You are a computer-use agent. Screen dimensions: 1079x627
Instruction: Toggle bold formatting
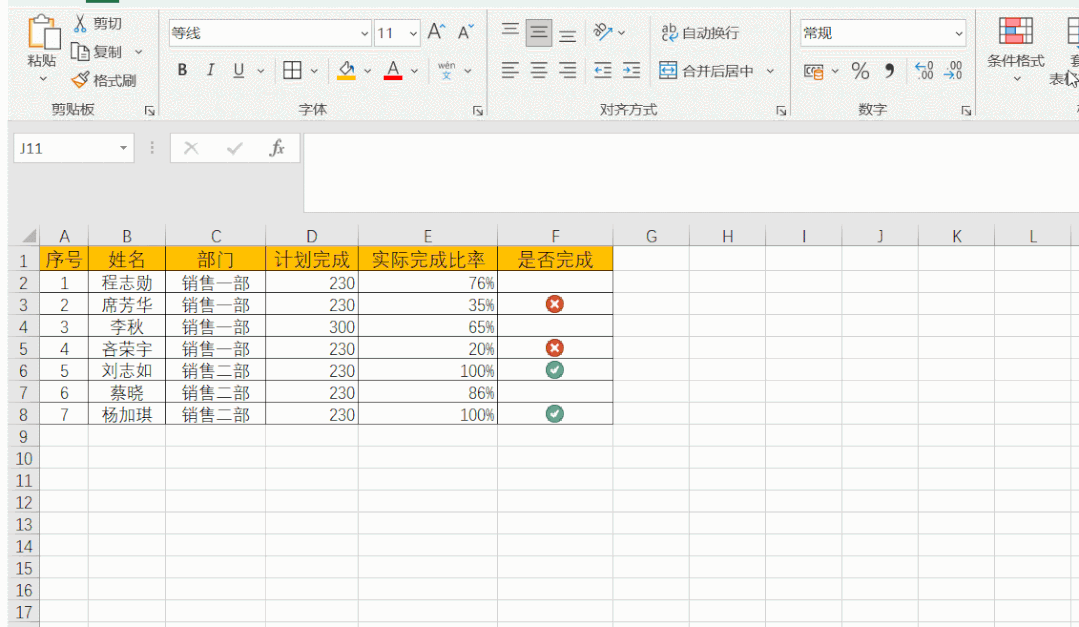182,70
